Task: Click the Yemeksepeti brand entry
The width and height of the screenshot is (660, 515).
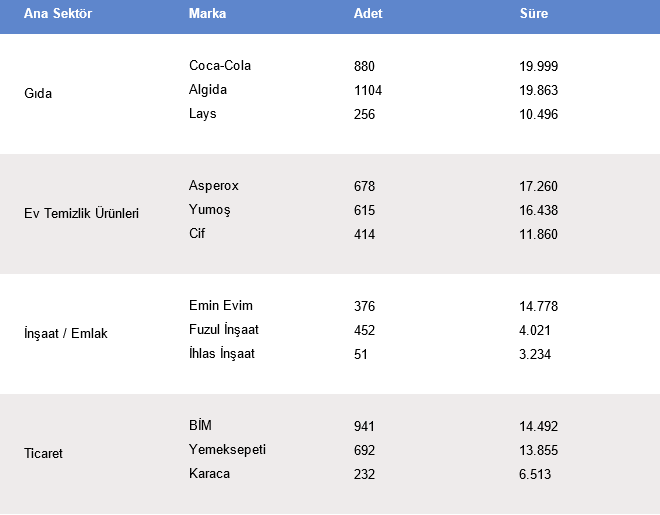Action: [x=227, y=450]
